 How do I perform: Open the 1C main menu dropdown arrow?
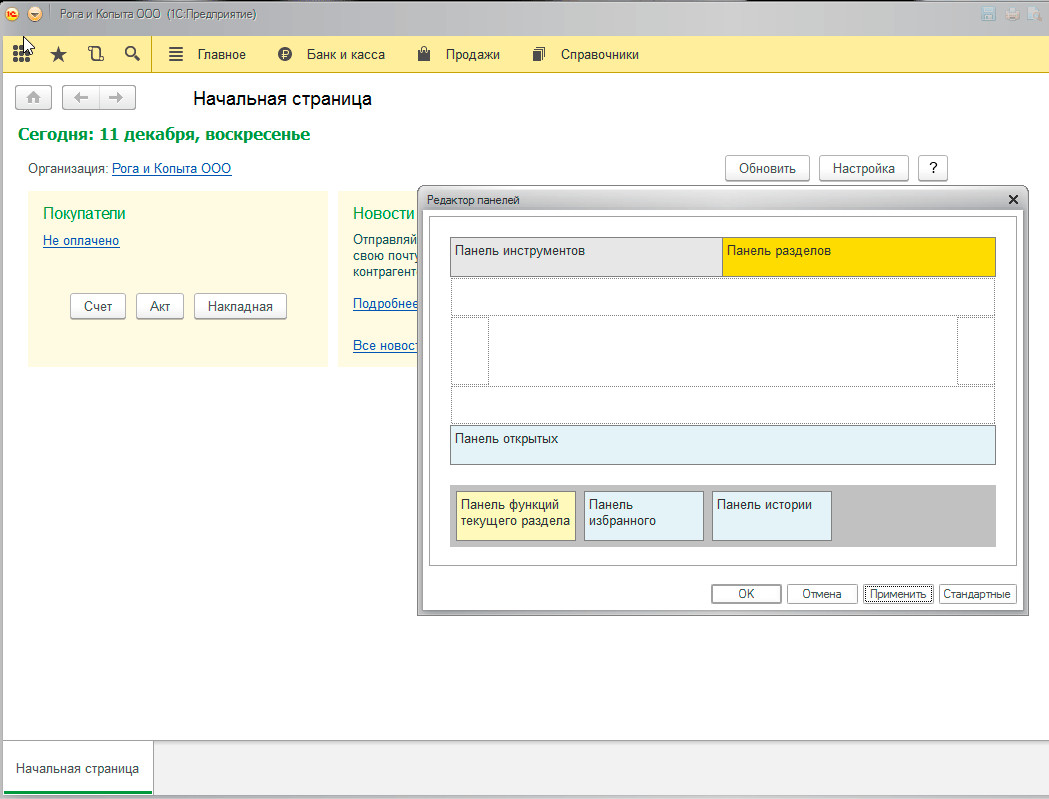pos(35,14)
